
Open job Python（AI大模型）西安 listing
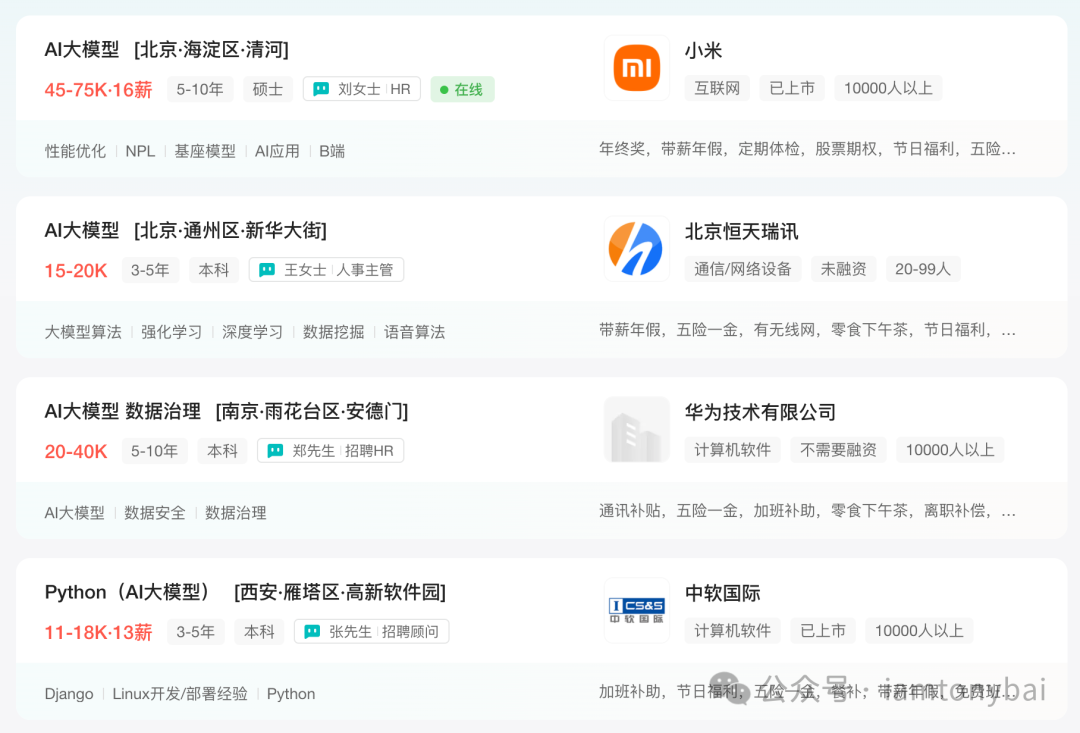coord(245,592)
